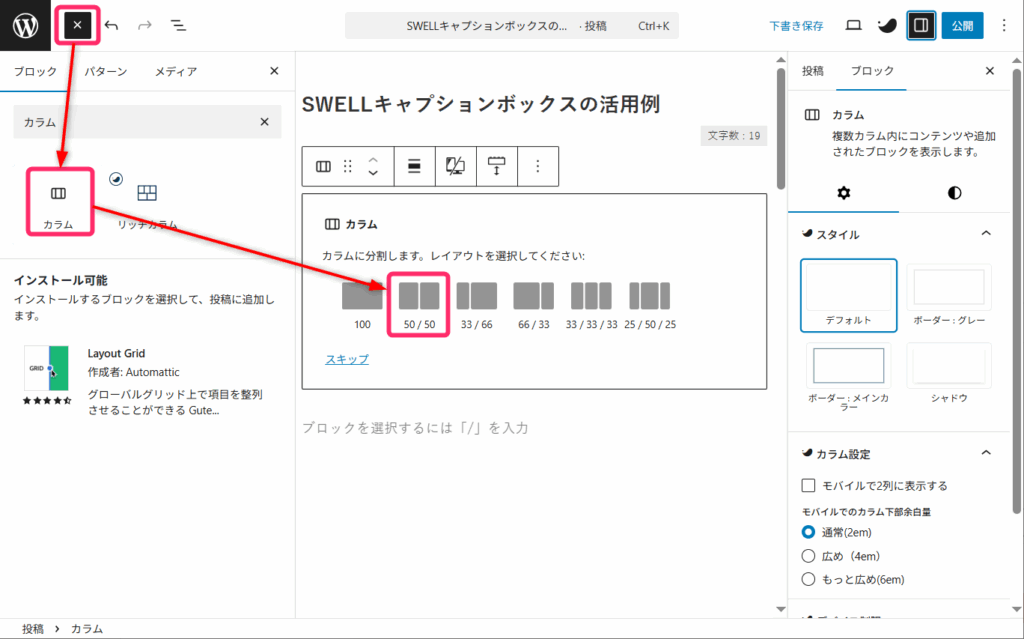The width and height of the screenshot is (1024, 639).
Task: Close the block inserter toggle button
Action: pos(77,25)
